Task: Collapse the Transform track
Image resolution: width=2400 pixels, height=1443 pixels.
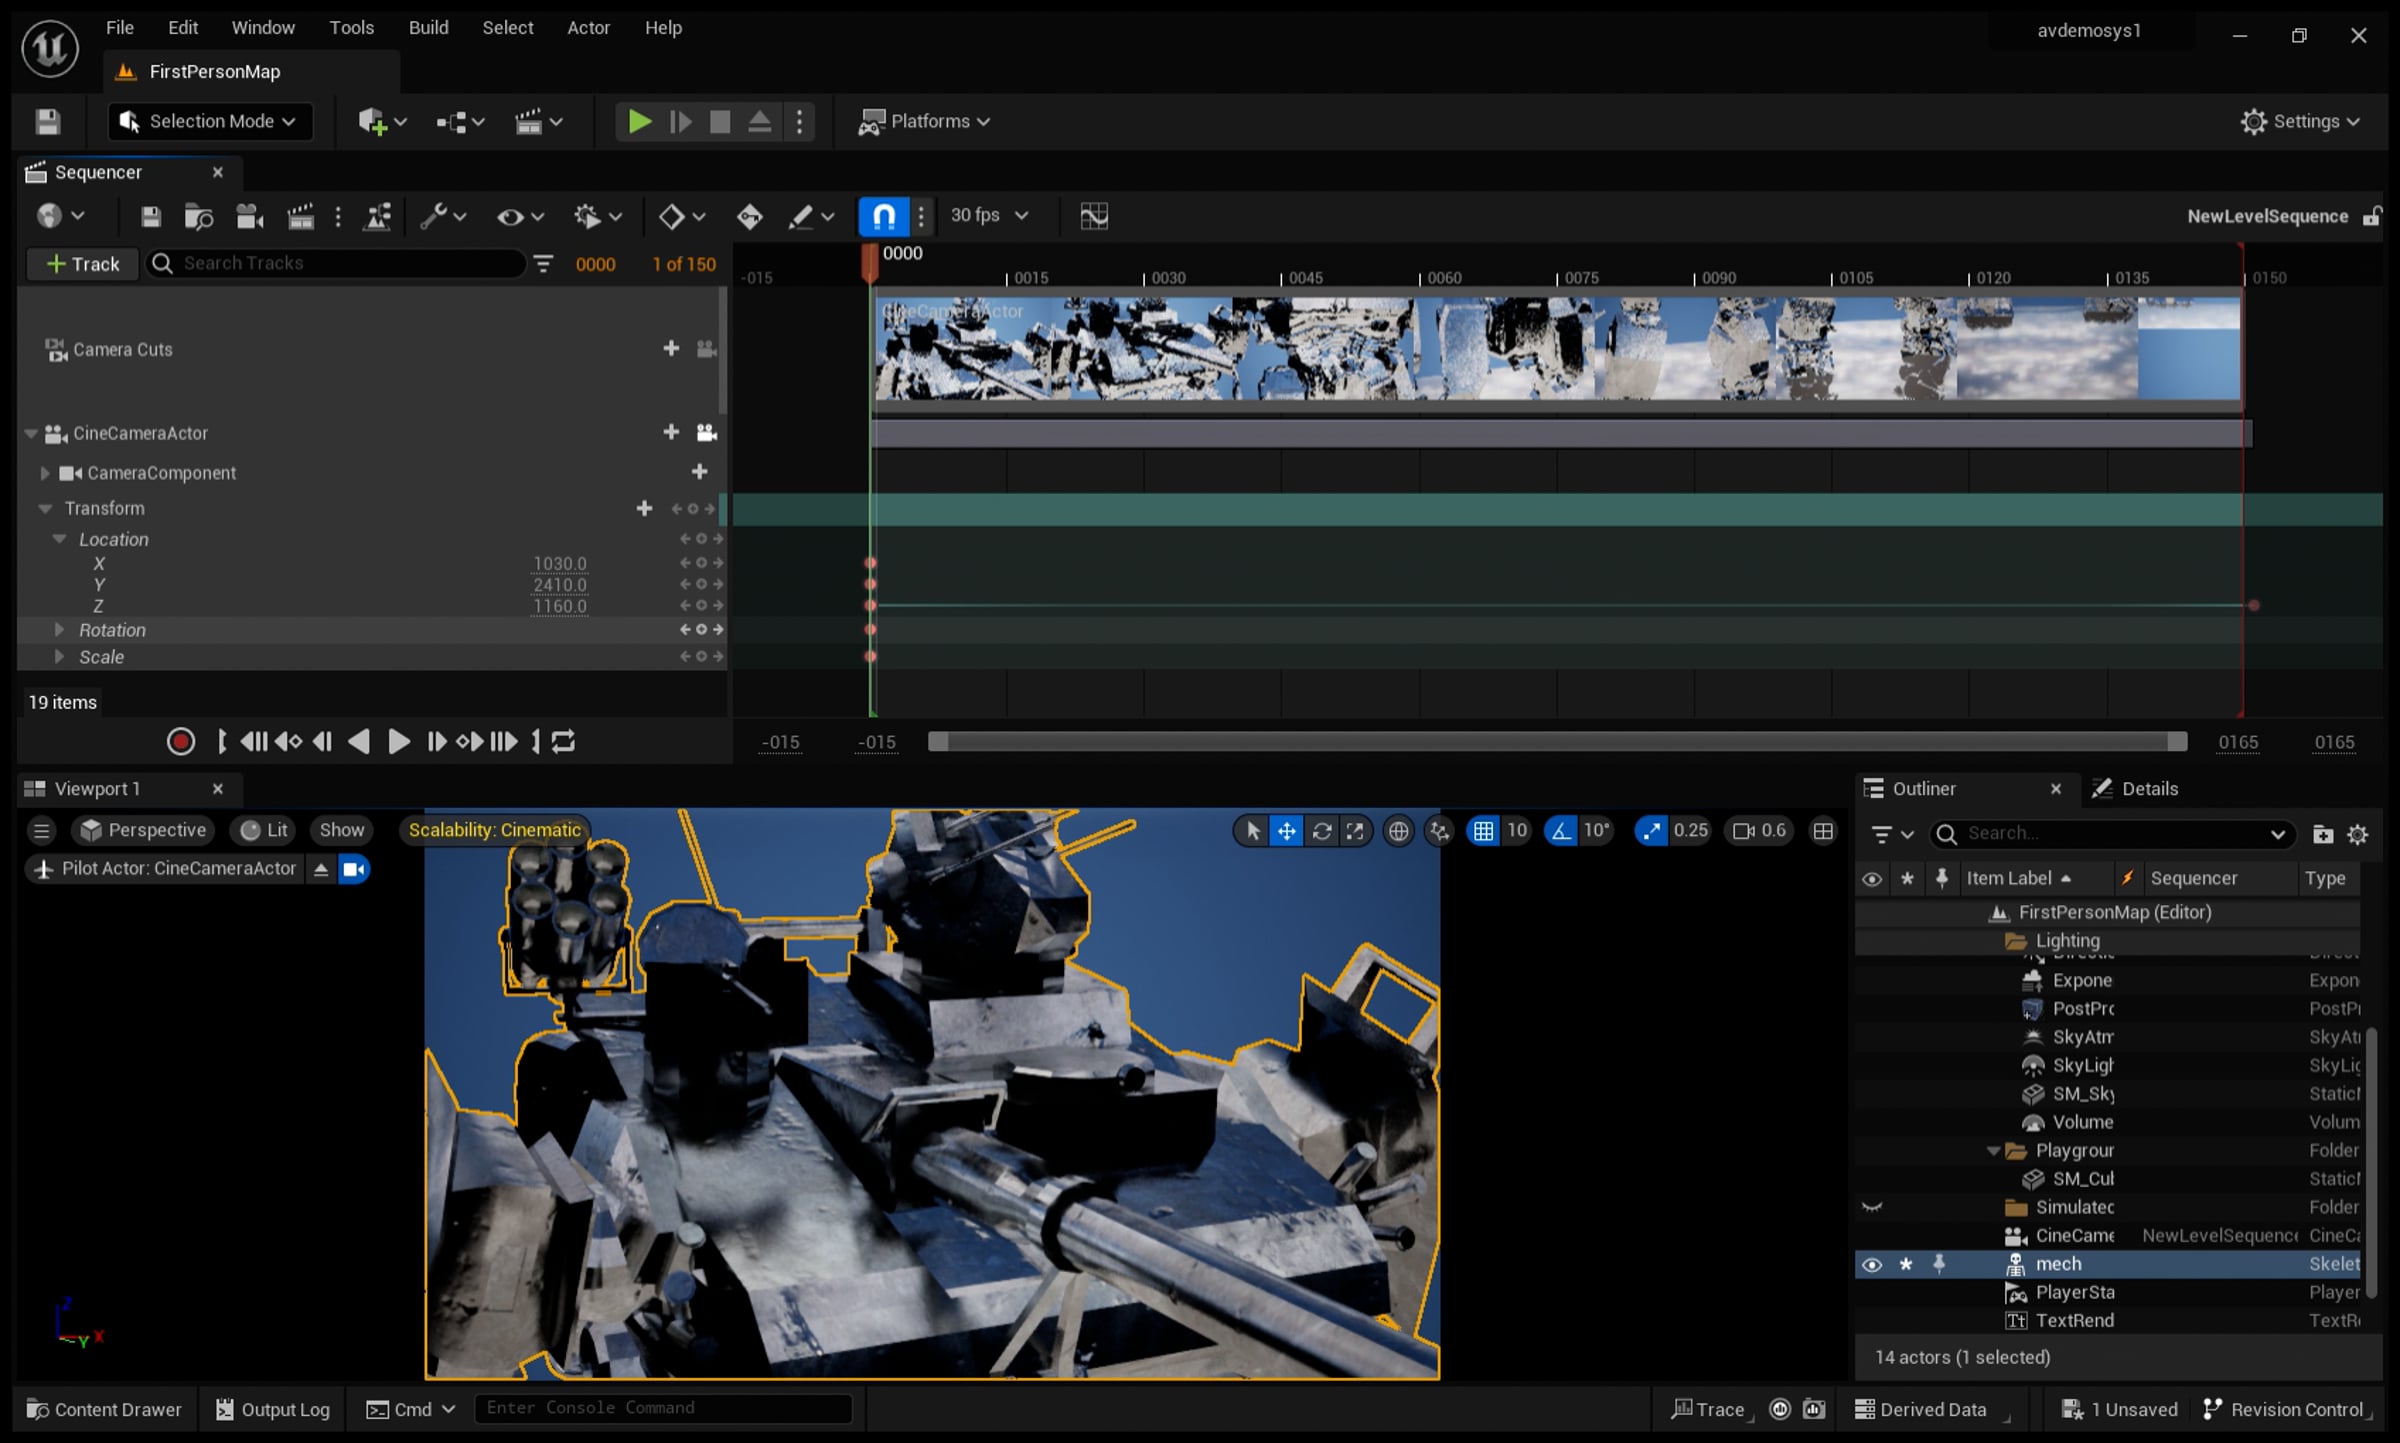Action: (x=45, y=508)
